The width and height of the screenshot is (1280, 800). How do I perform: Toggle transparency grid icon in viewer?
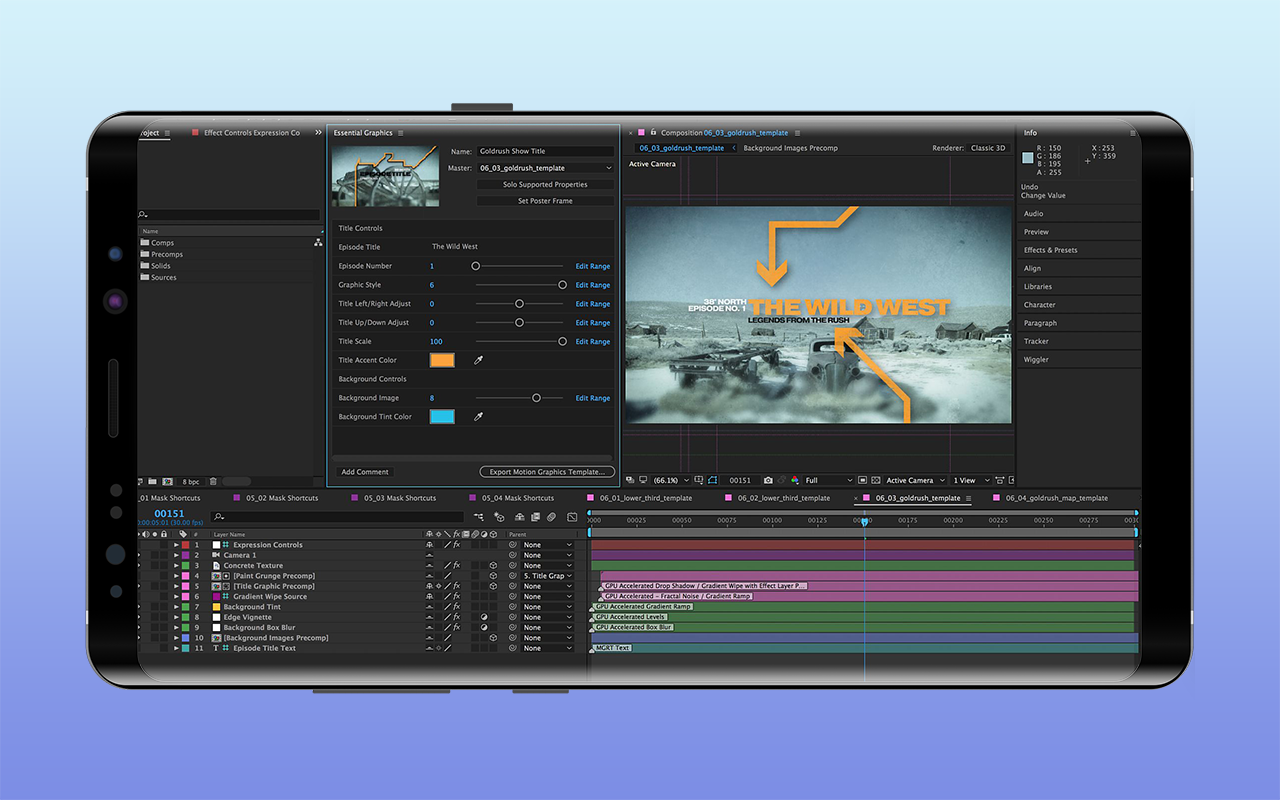point(876,480)
